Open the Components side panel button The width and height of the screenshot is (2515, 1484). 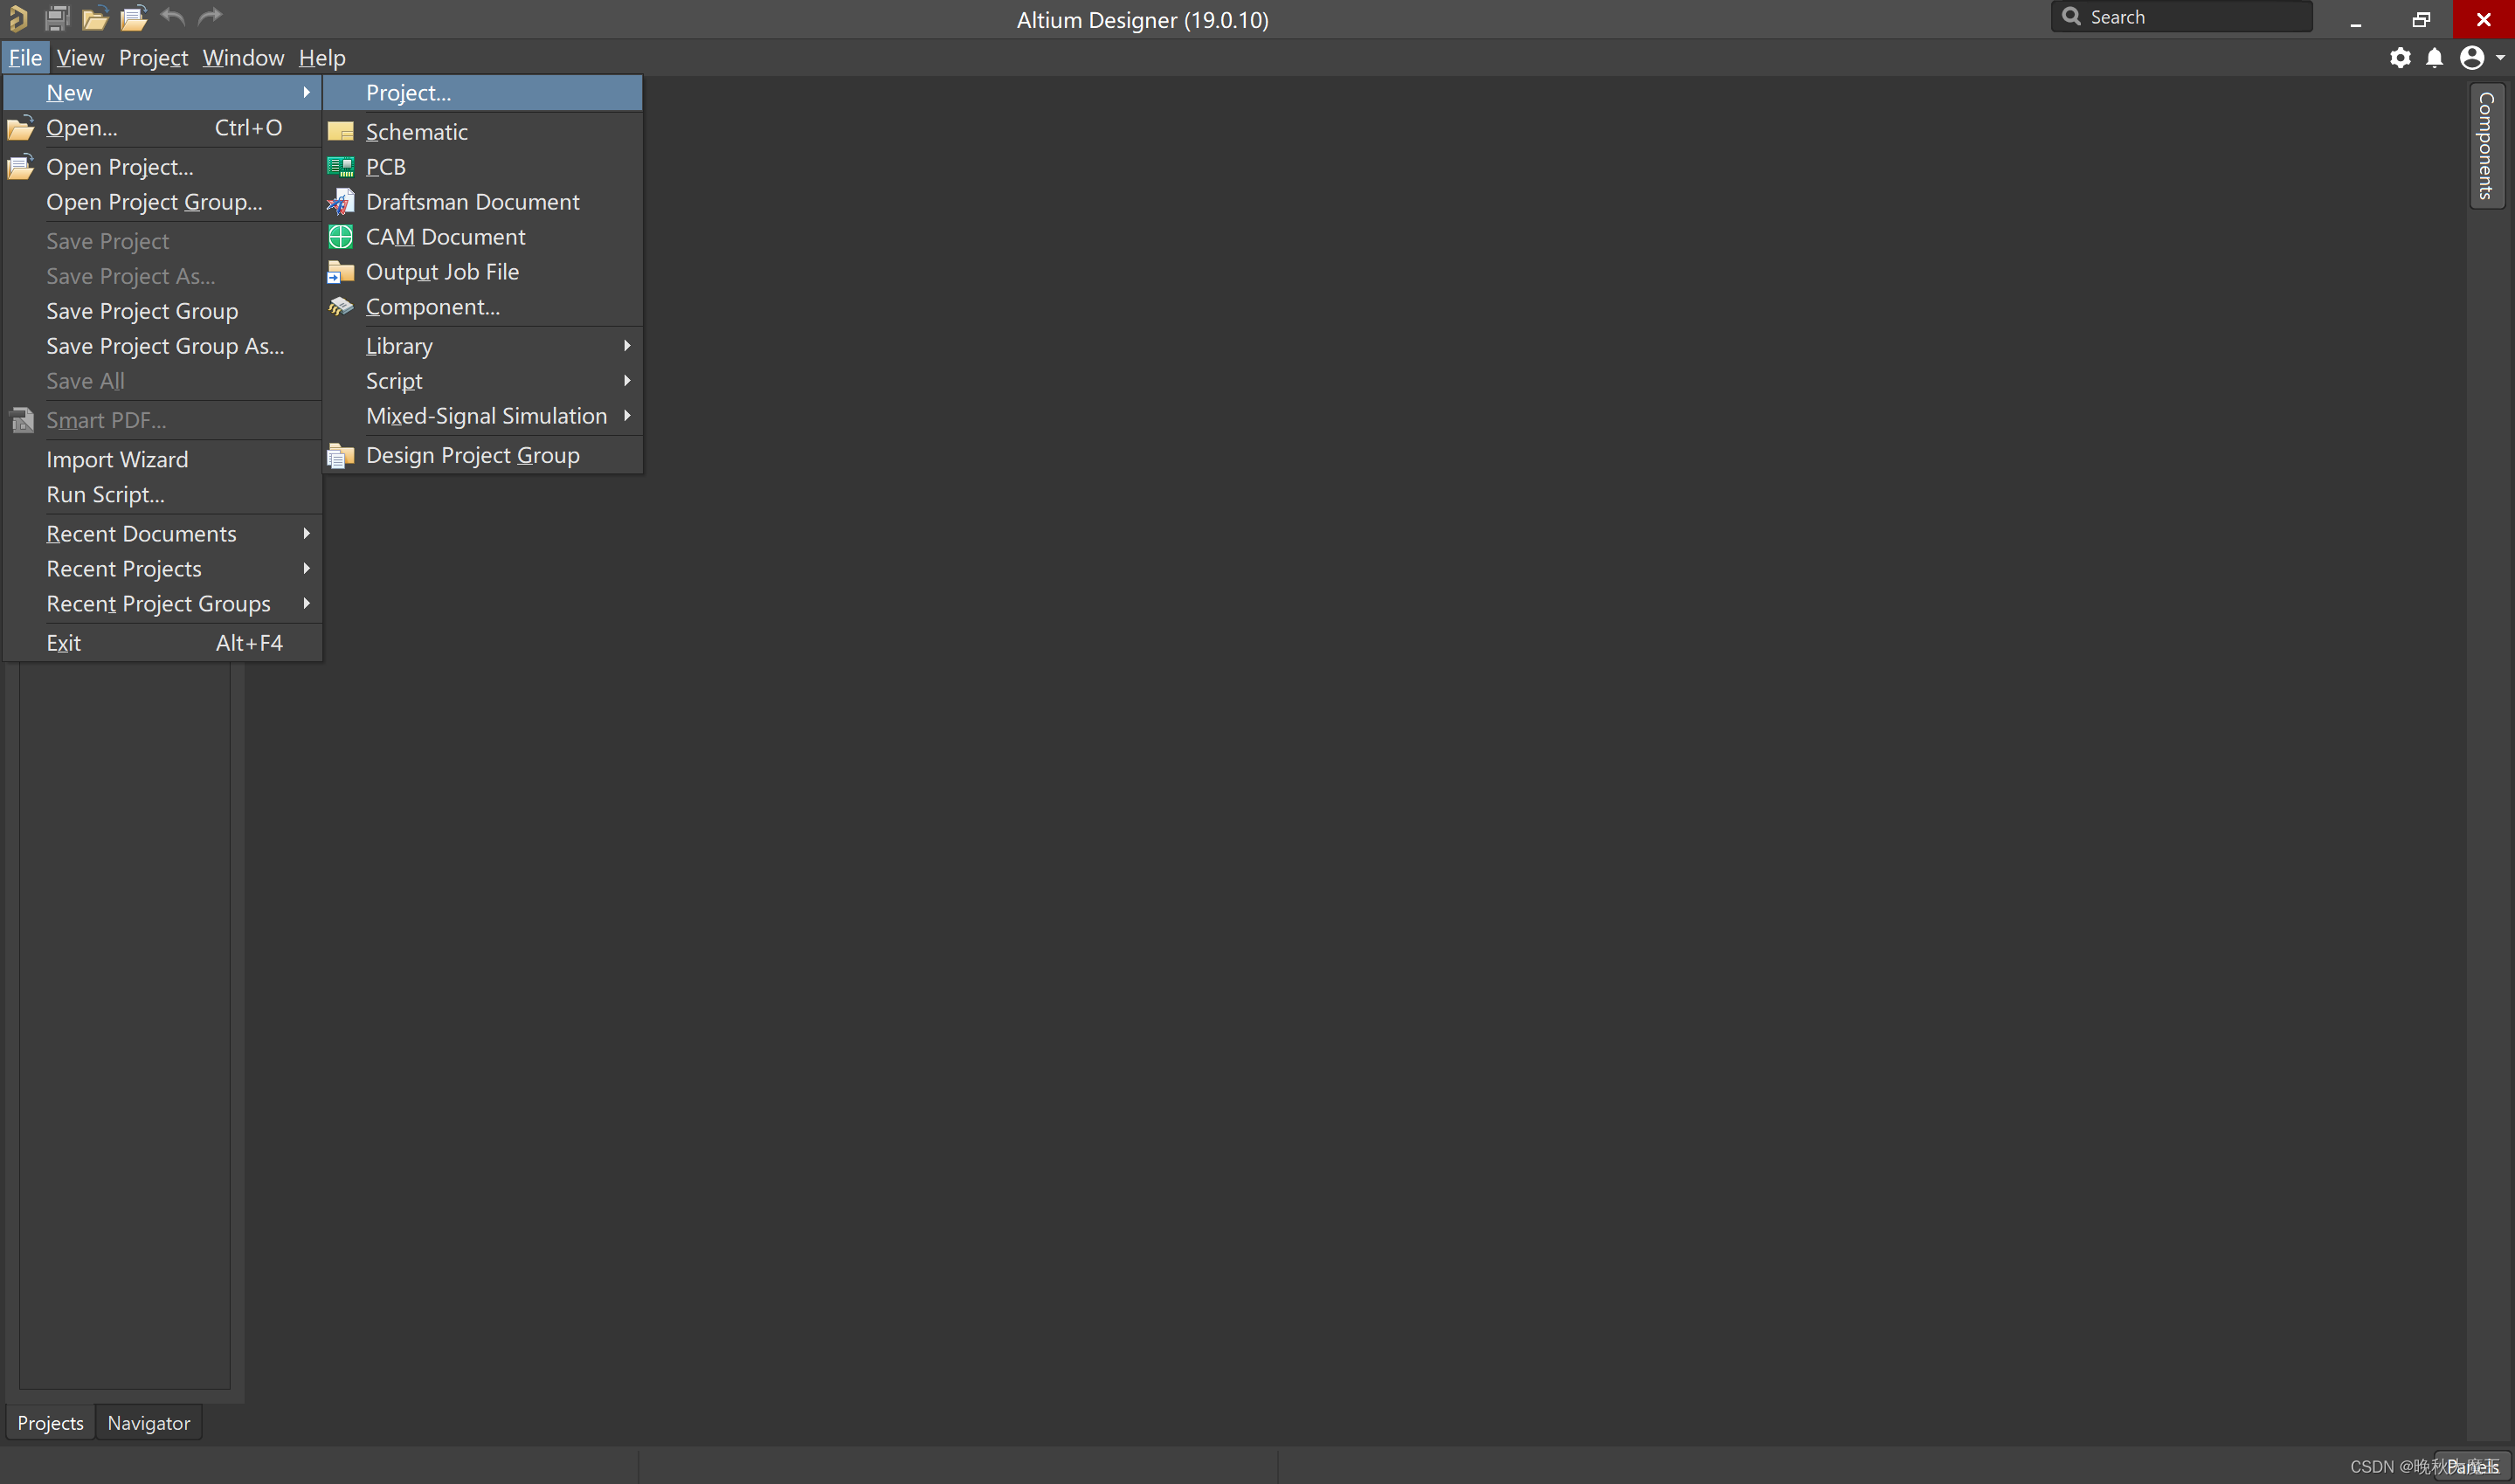[2485, 146]
